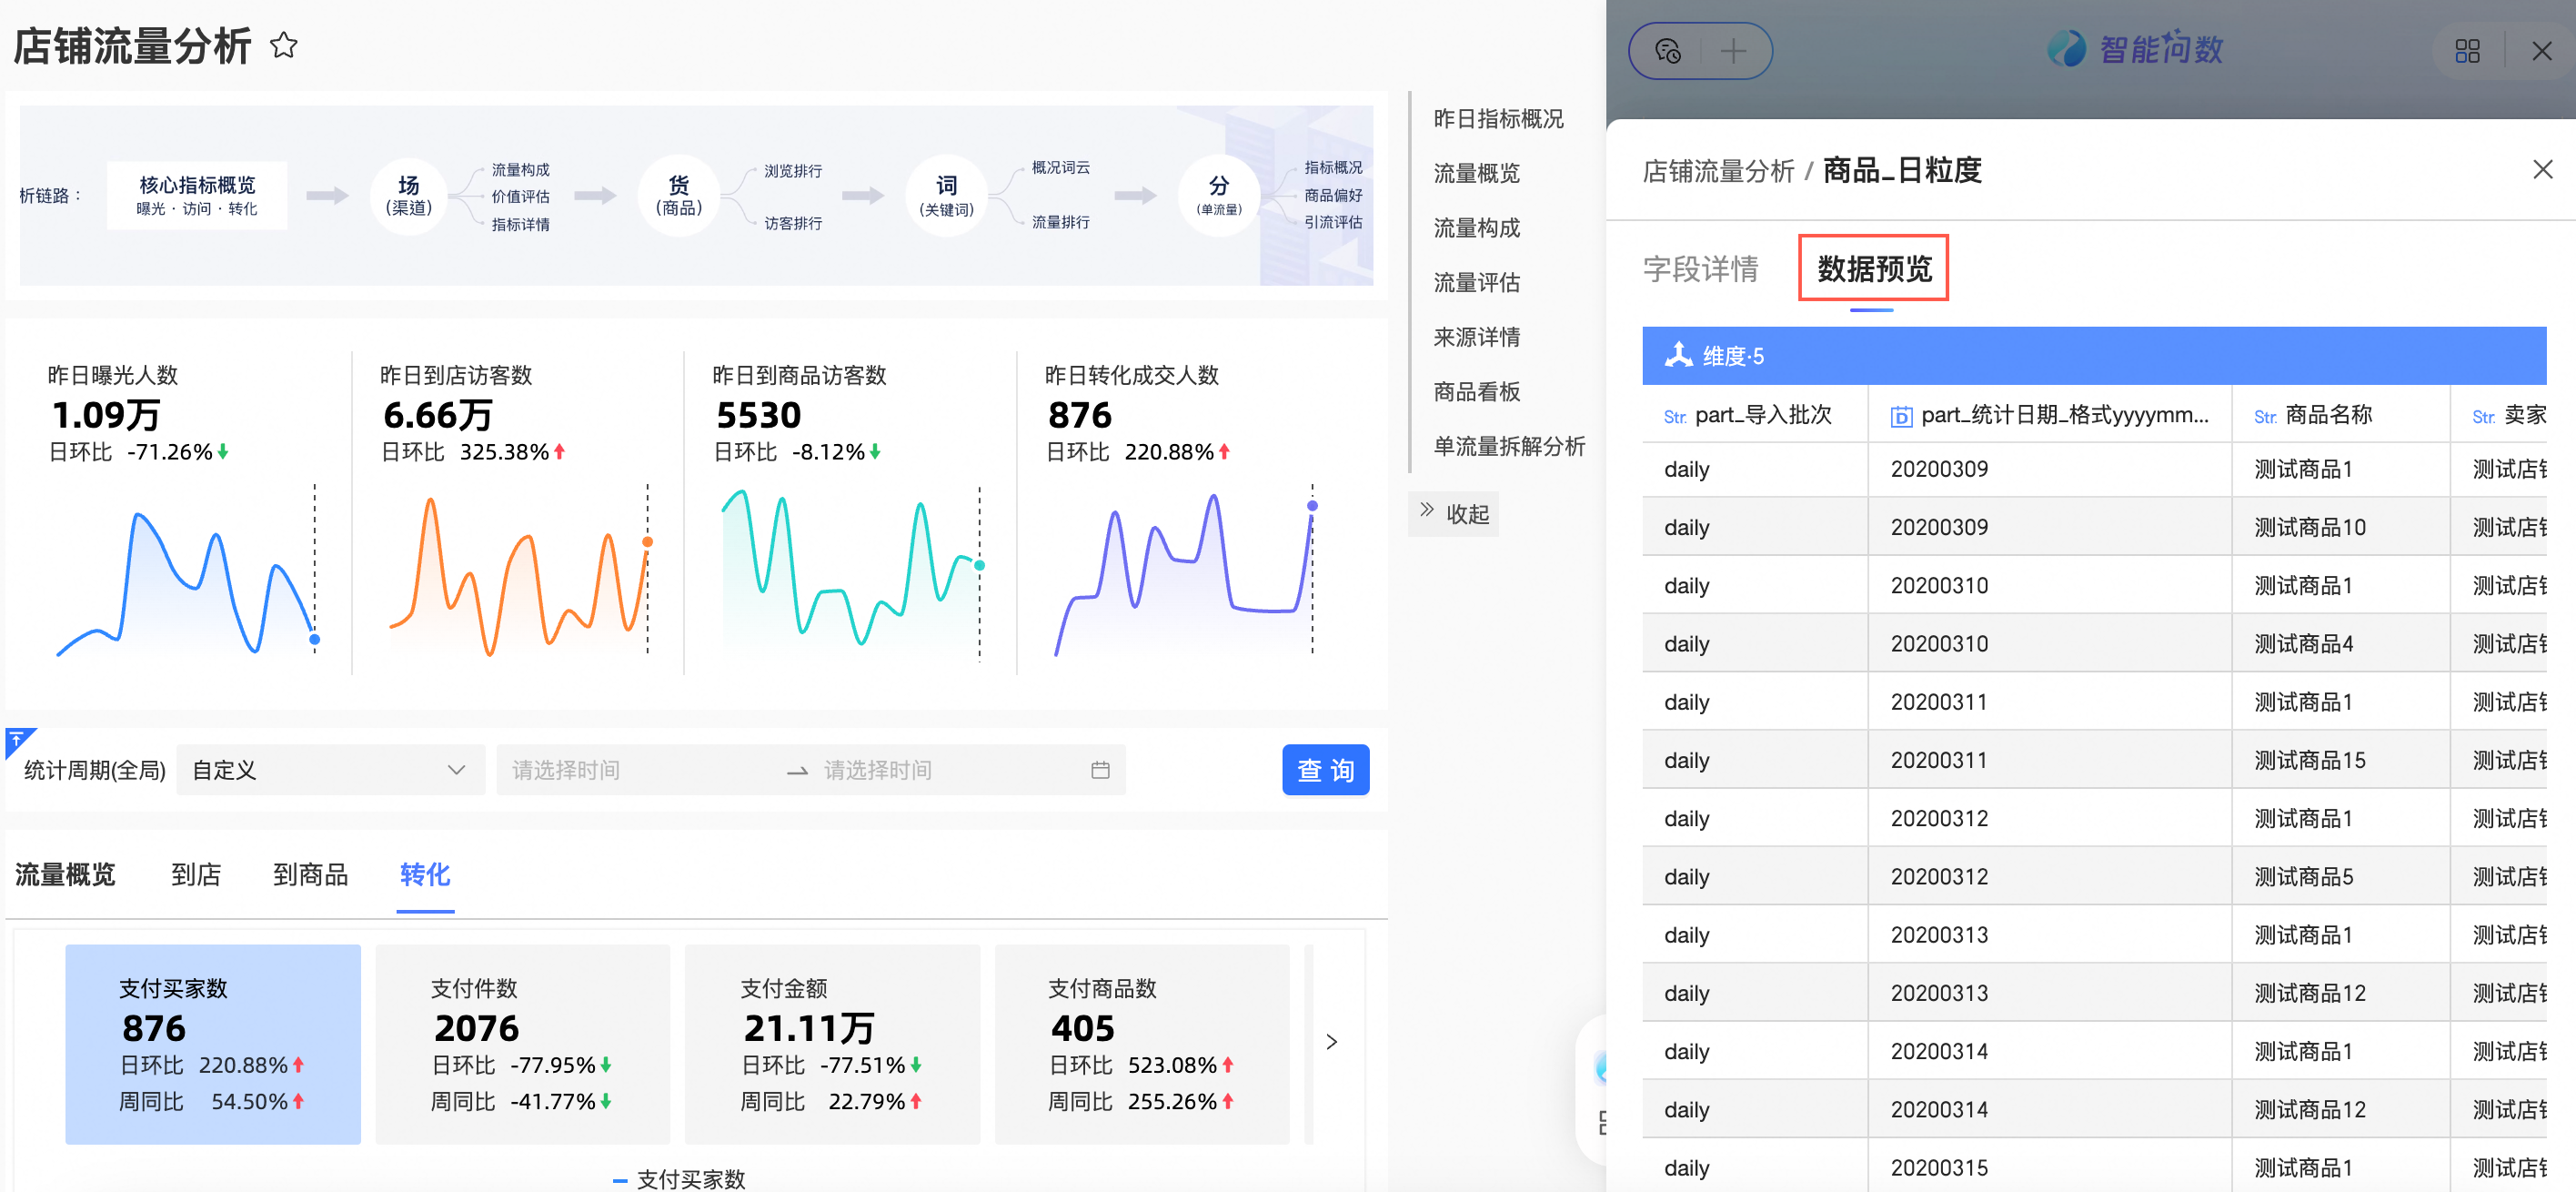Close the 商品_日粒度 dataset drawer

pyautogui.click(x=2542, y=170)
